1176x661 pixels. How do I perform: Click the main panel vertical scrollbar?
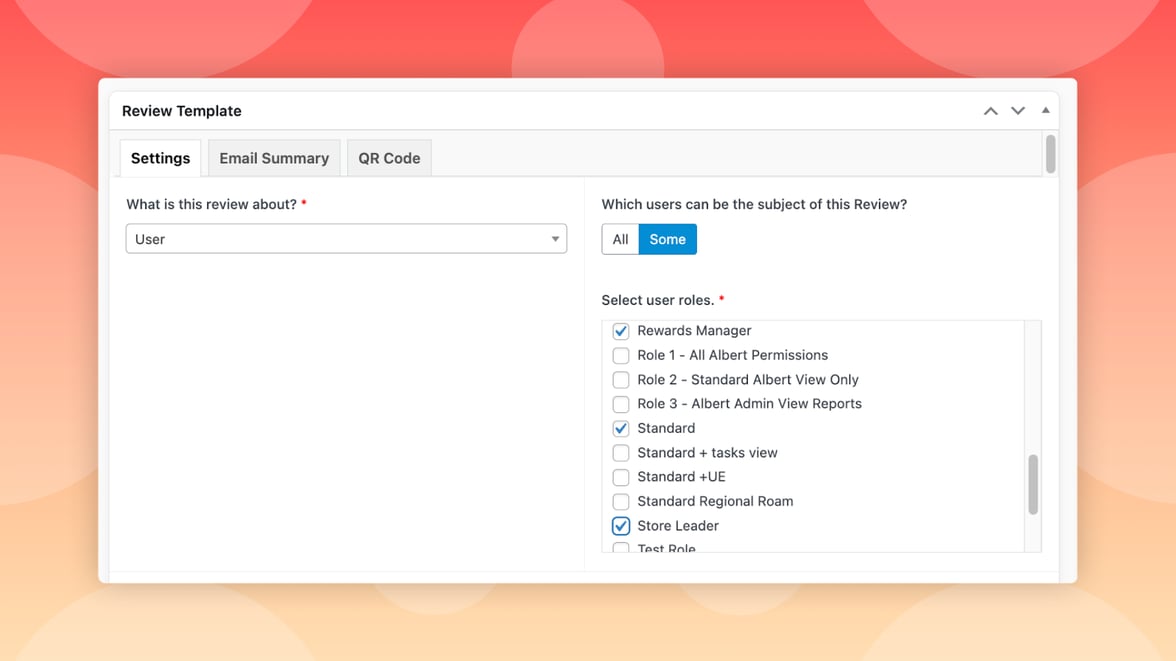pyautogui.click(x=1050, y=155)
